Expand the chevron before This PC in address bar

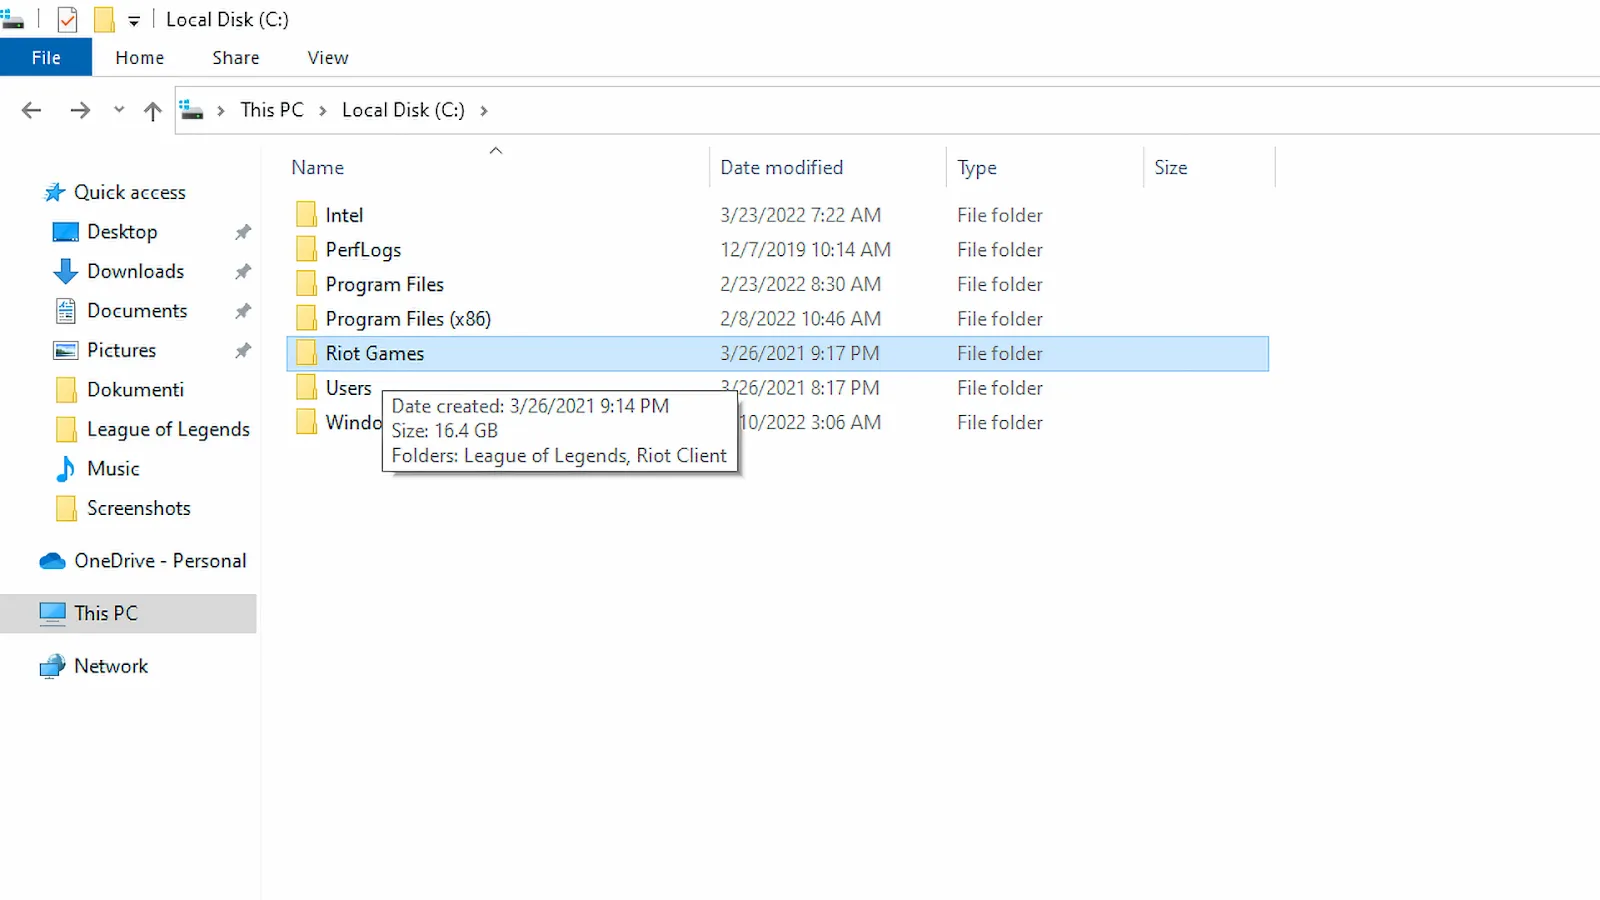click(221, 110)
